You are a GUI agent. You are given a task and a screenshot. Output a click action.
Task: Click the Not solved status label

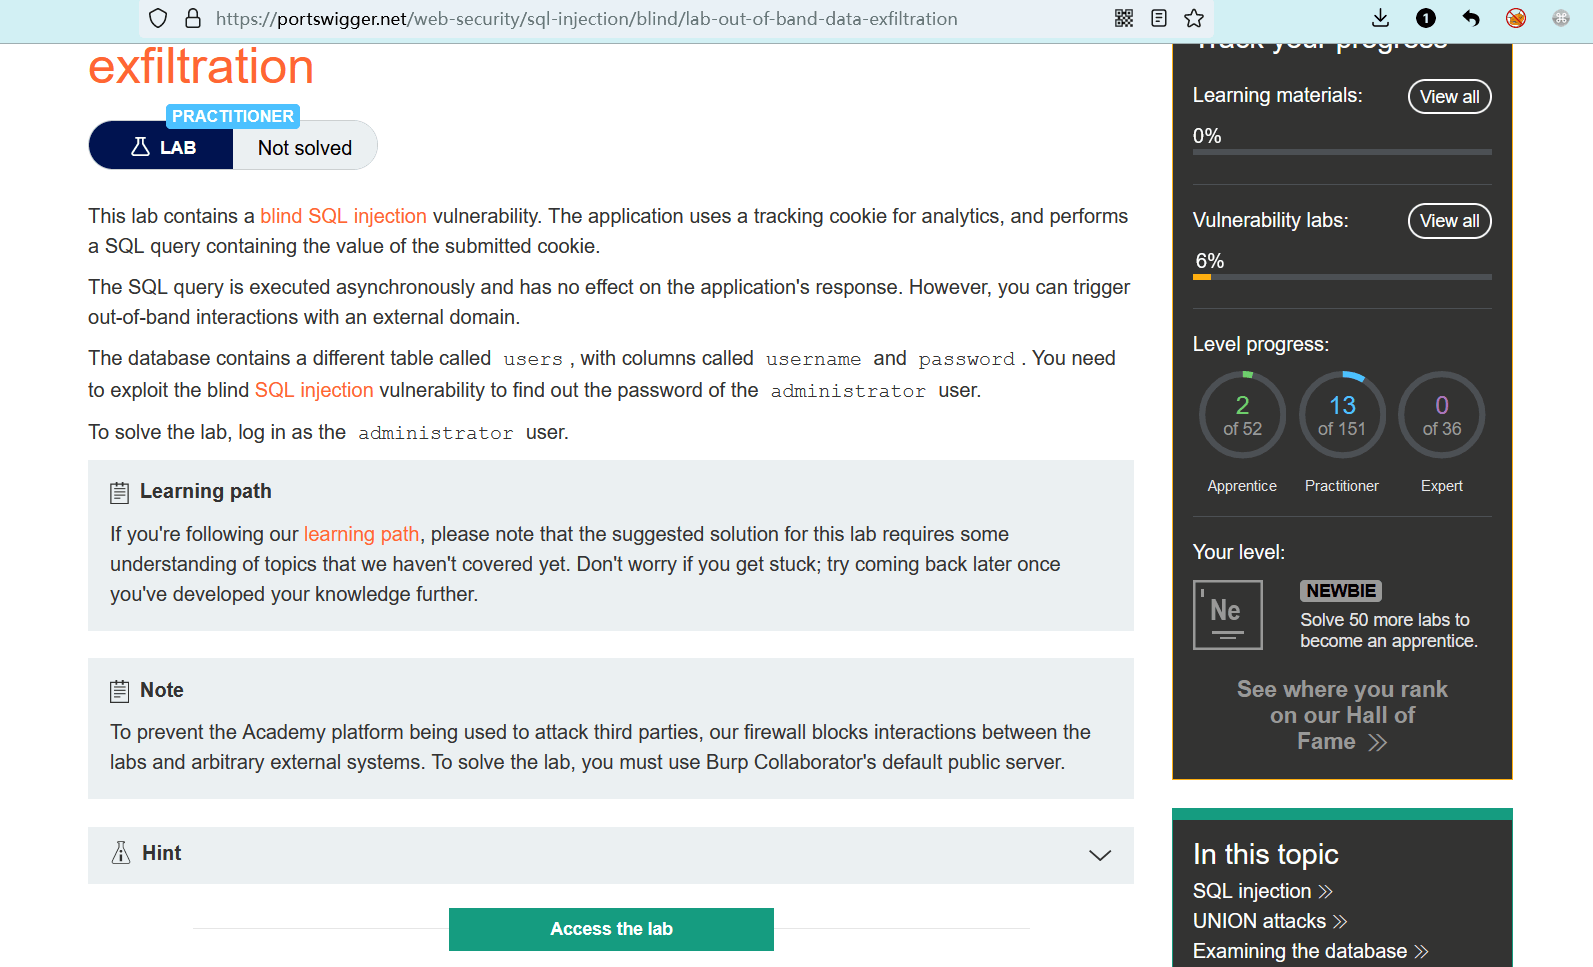(305, 148)
